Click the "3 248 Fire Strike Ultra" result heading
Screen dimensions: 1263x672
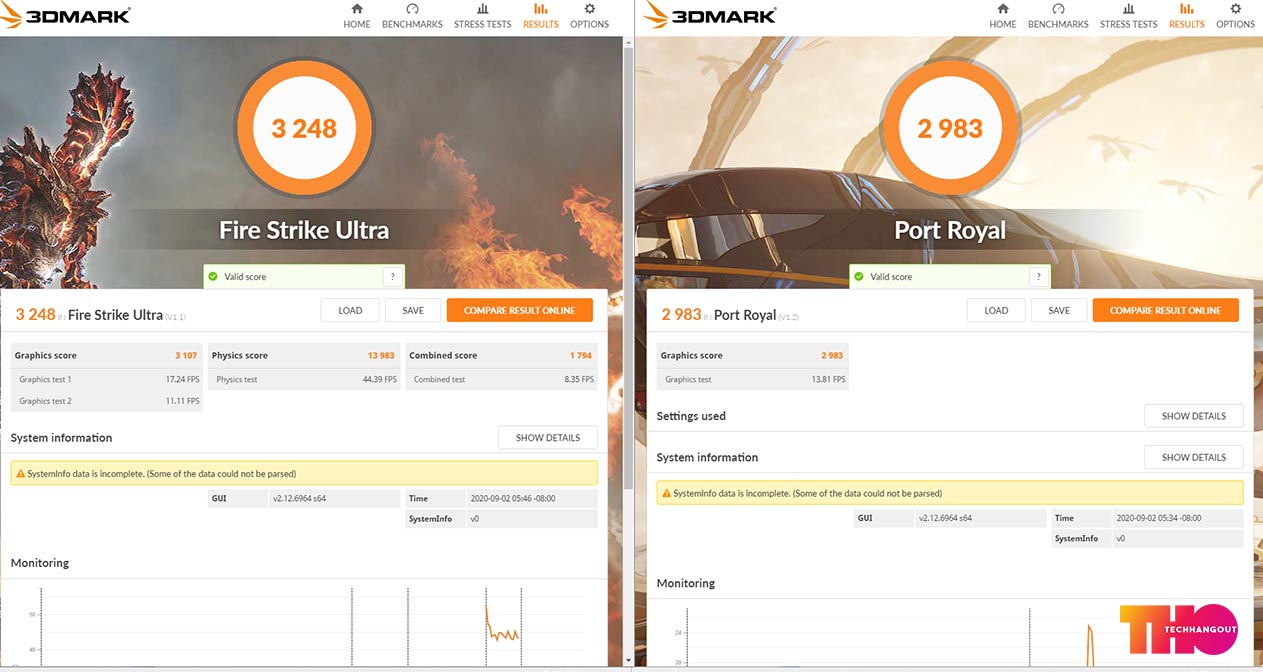pyautogui.click(x=100, y=315)
